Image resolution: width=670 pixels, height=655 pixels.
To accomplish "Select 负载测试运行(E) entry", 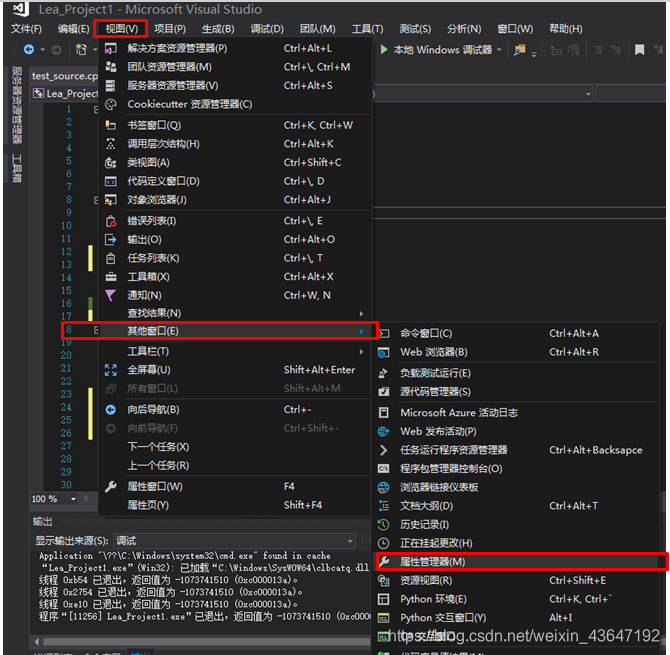I will [x=518, y=373].
